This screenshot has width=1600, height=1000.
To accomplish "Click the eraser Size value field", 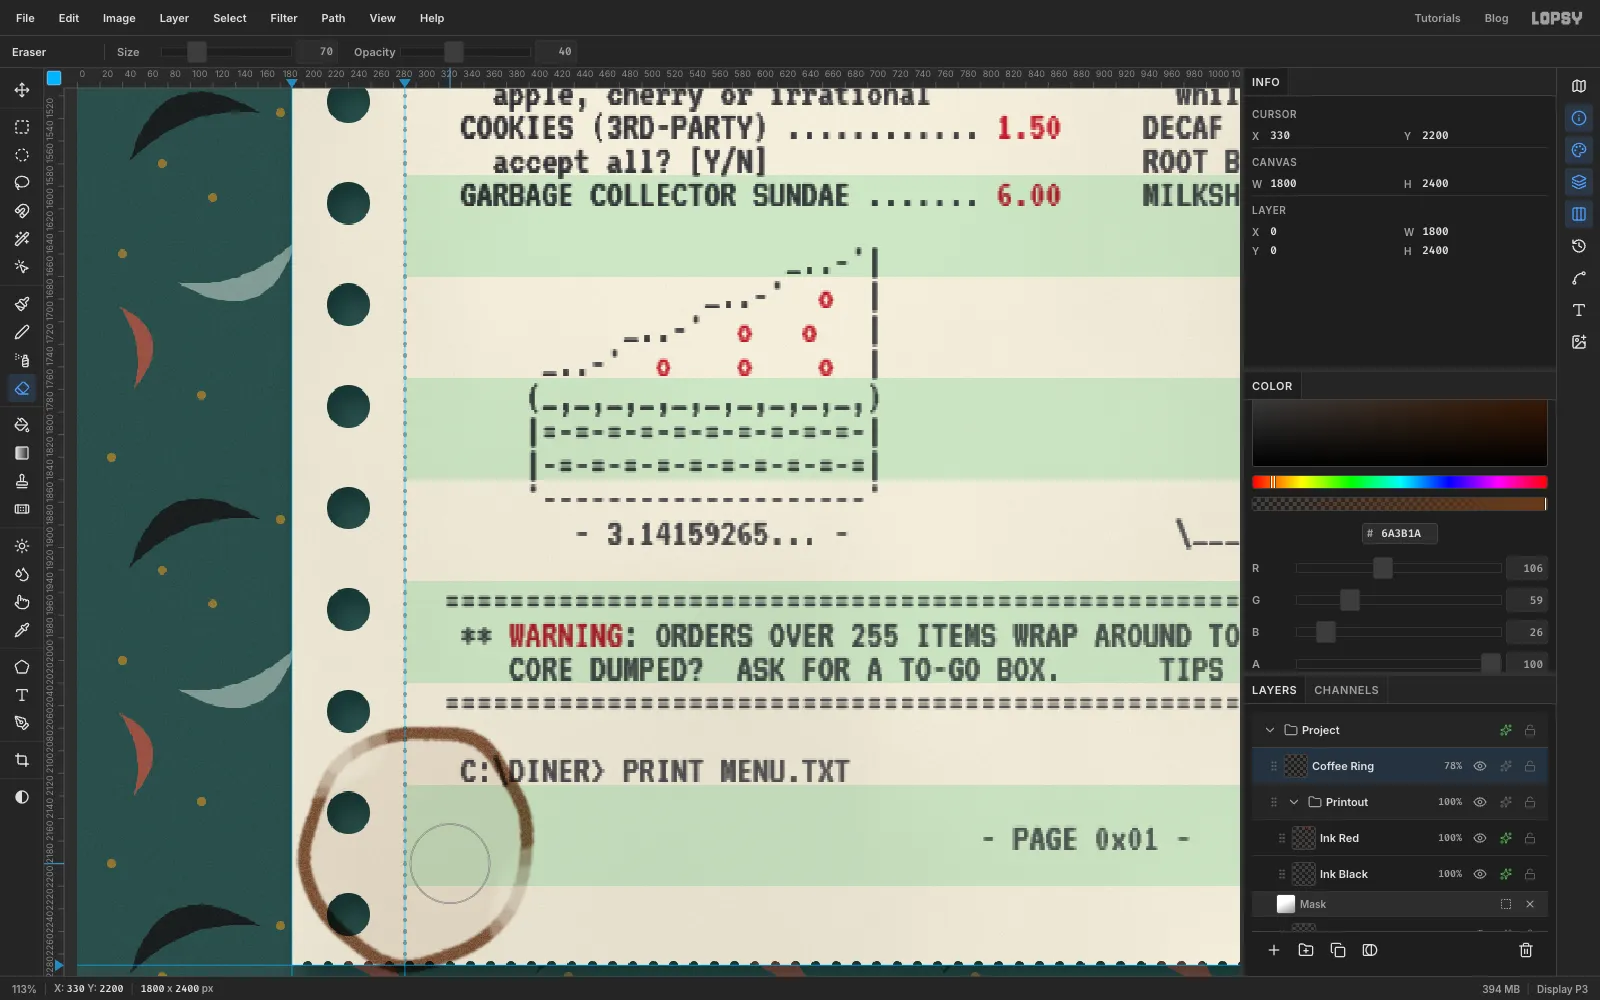I will (319, 52).
